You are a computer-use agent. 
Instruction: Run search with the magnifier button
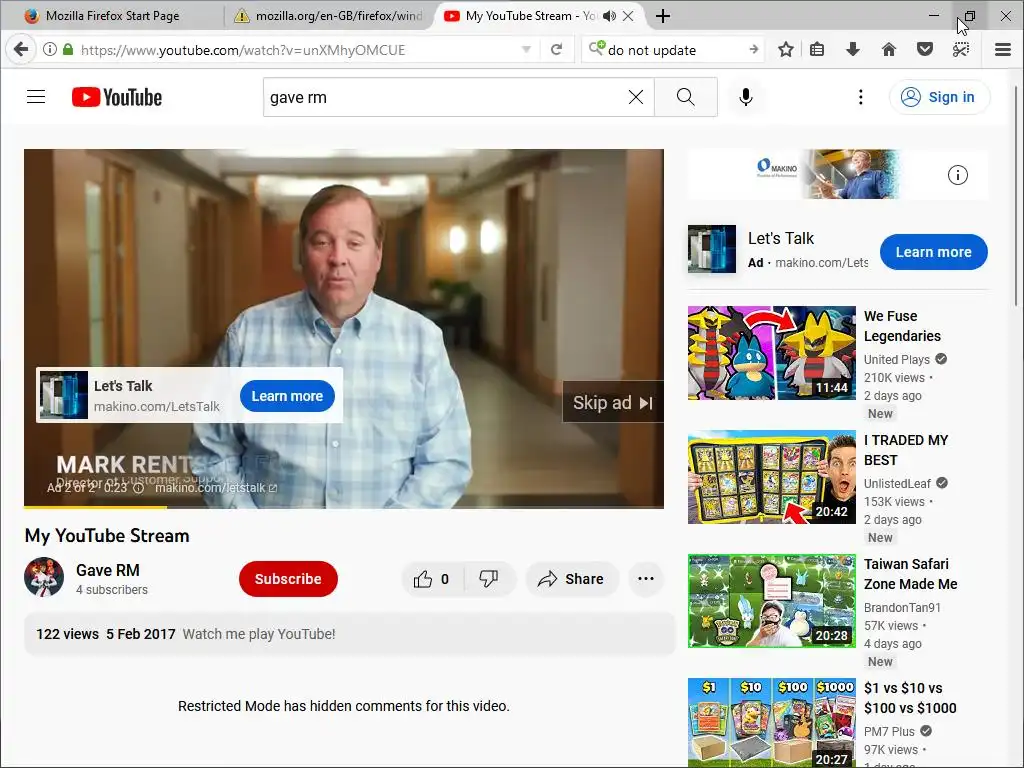pos(686,97)
